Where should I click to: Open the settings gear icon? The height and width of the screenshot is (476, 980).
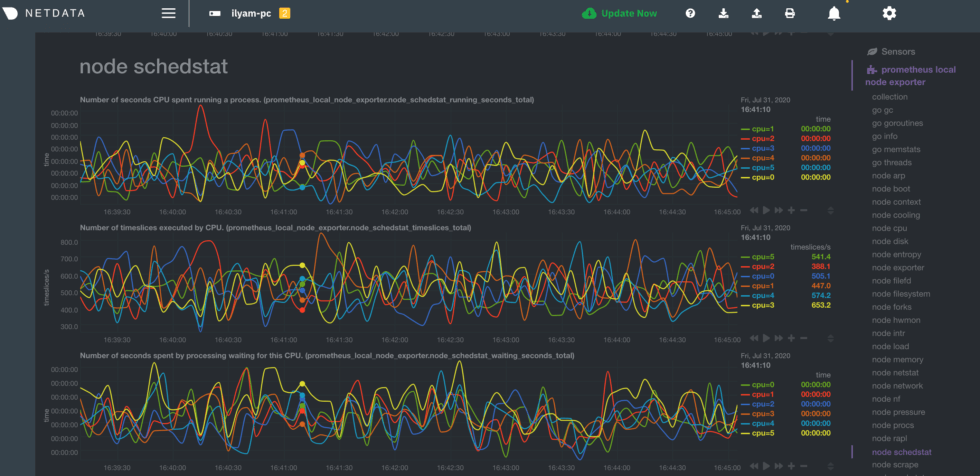tap(889, 14)
